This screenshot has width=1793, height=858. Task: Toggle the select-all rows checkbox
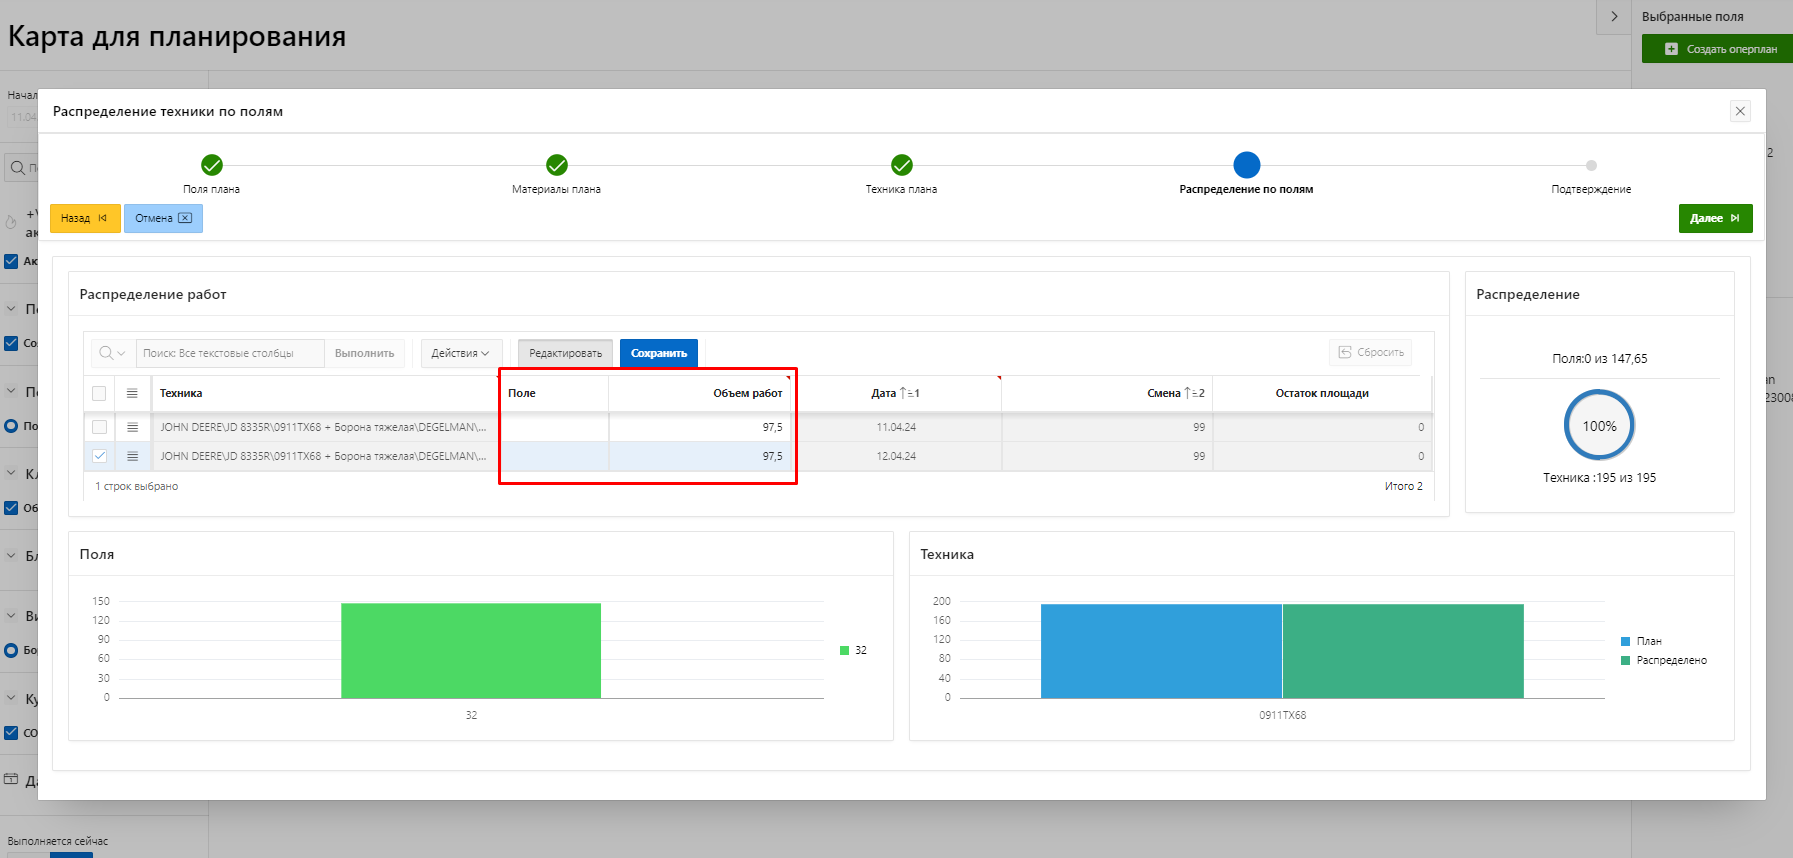click(x=99, y=394)
